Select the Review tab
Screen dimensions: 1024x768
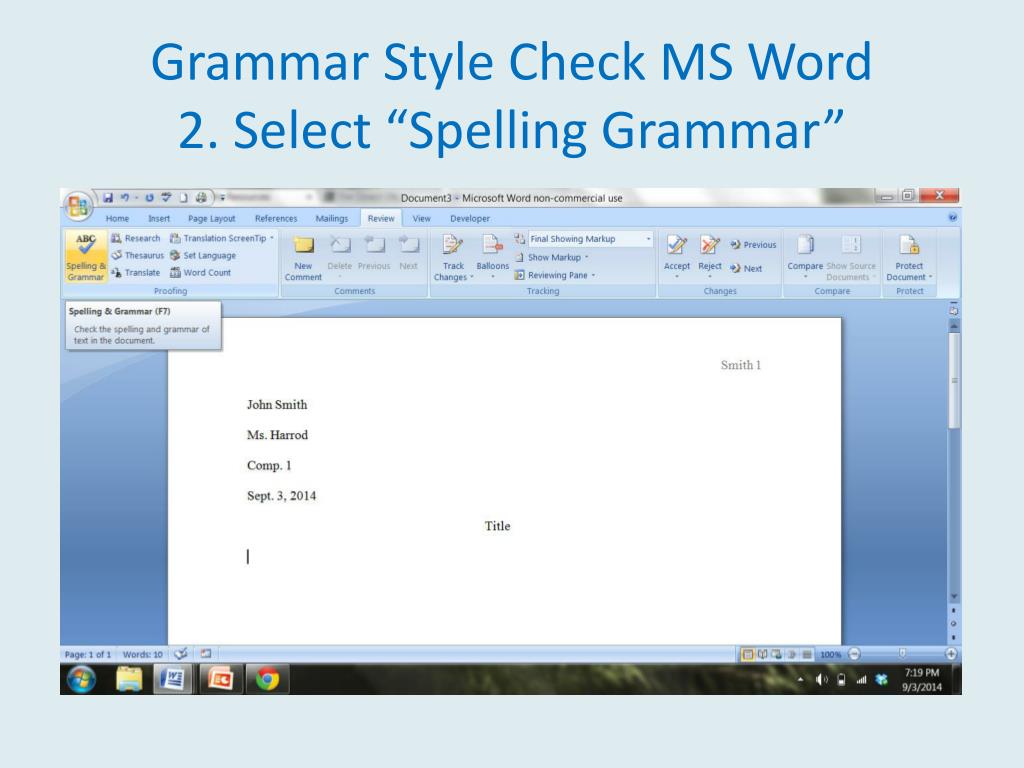[381, 219]
